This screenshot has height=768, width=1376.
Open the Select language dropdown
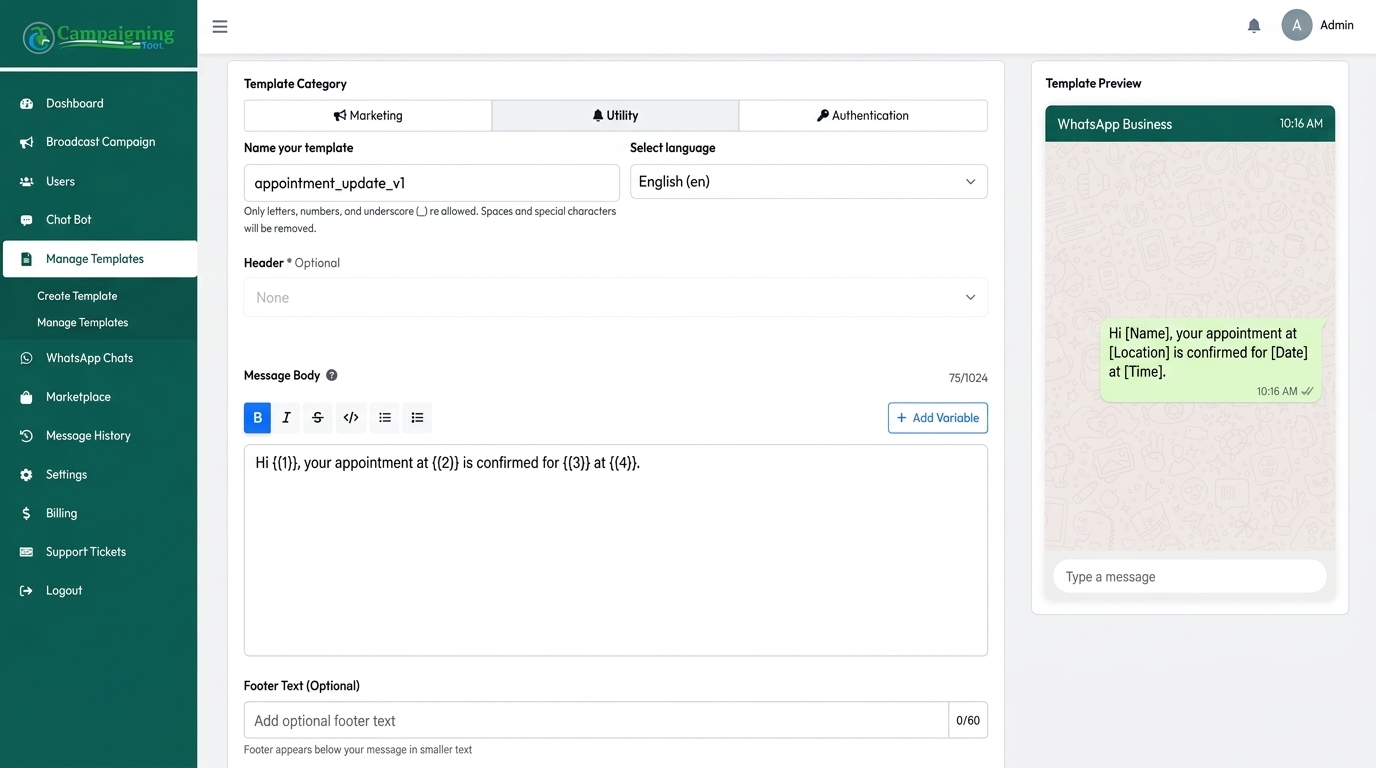coord(808,182)
